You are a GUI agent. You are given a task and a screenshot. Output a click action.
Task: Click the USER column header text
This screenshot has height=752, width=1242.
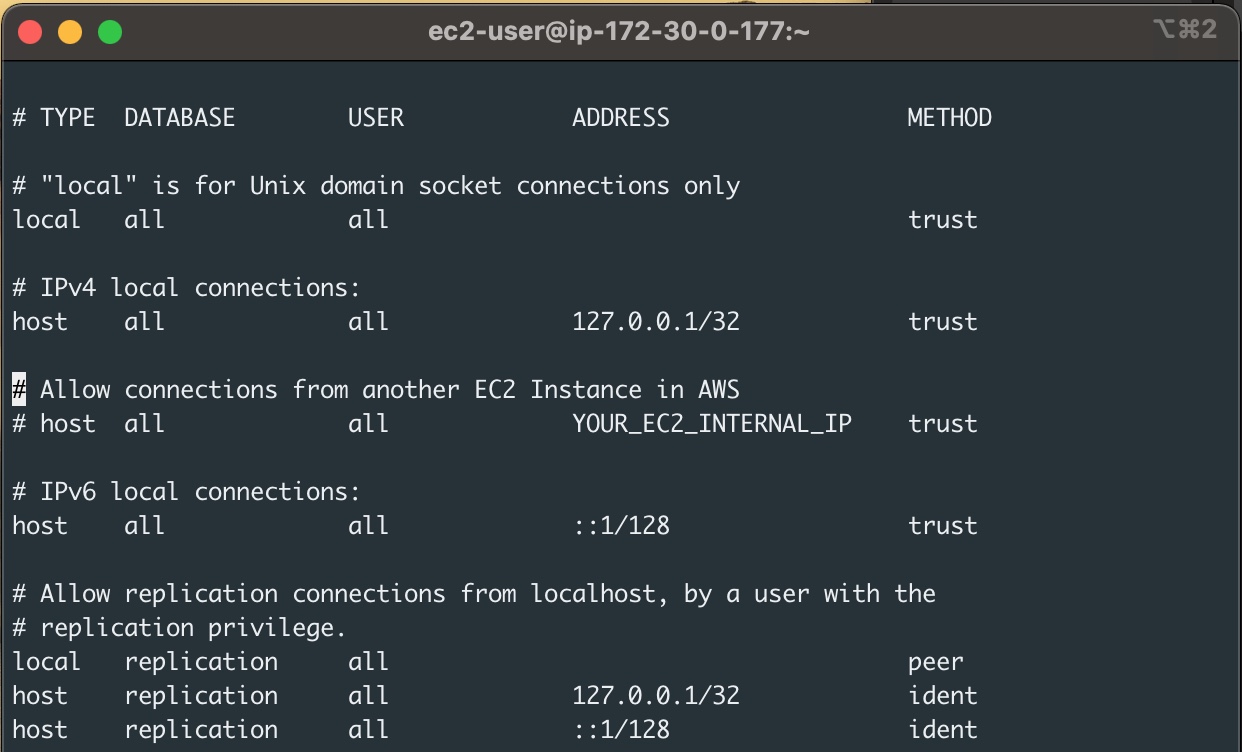tap(375, 118)
